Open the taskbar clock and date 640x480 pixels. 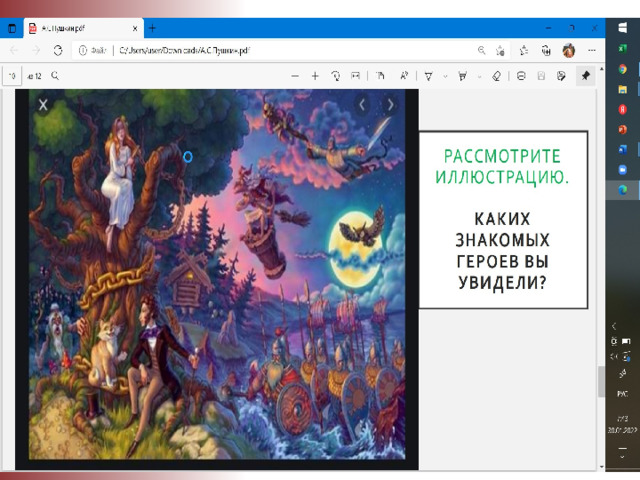[x=622, y=424]
